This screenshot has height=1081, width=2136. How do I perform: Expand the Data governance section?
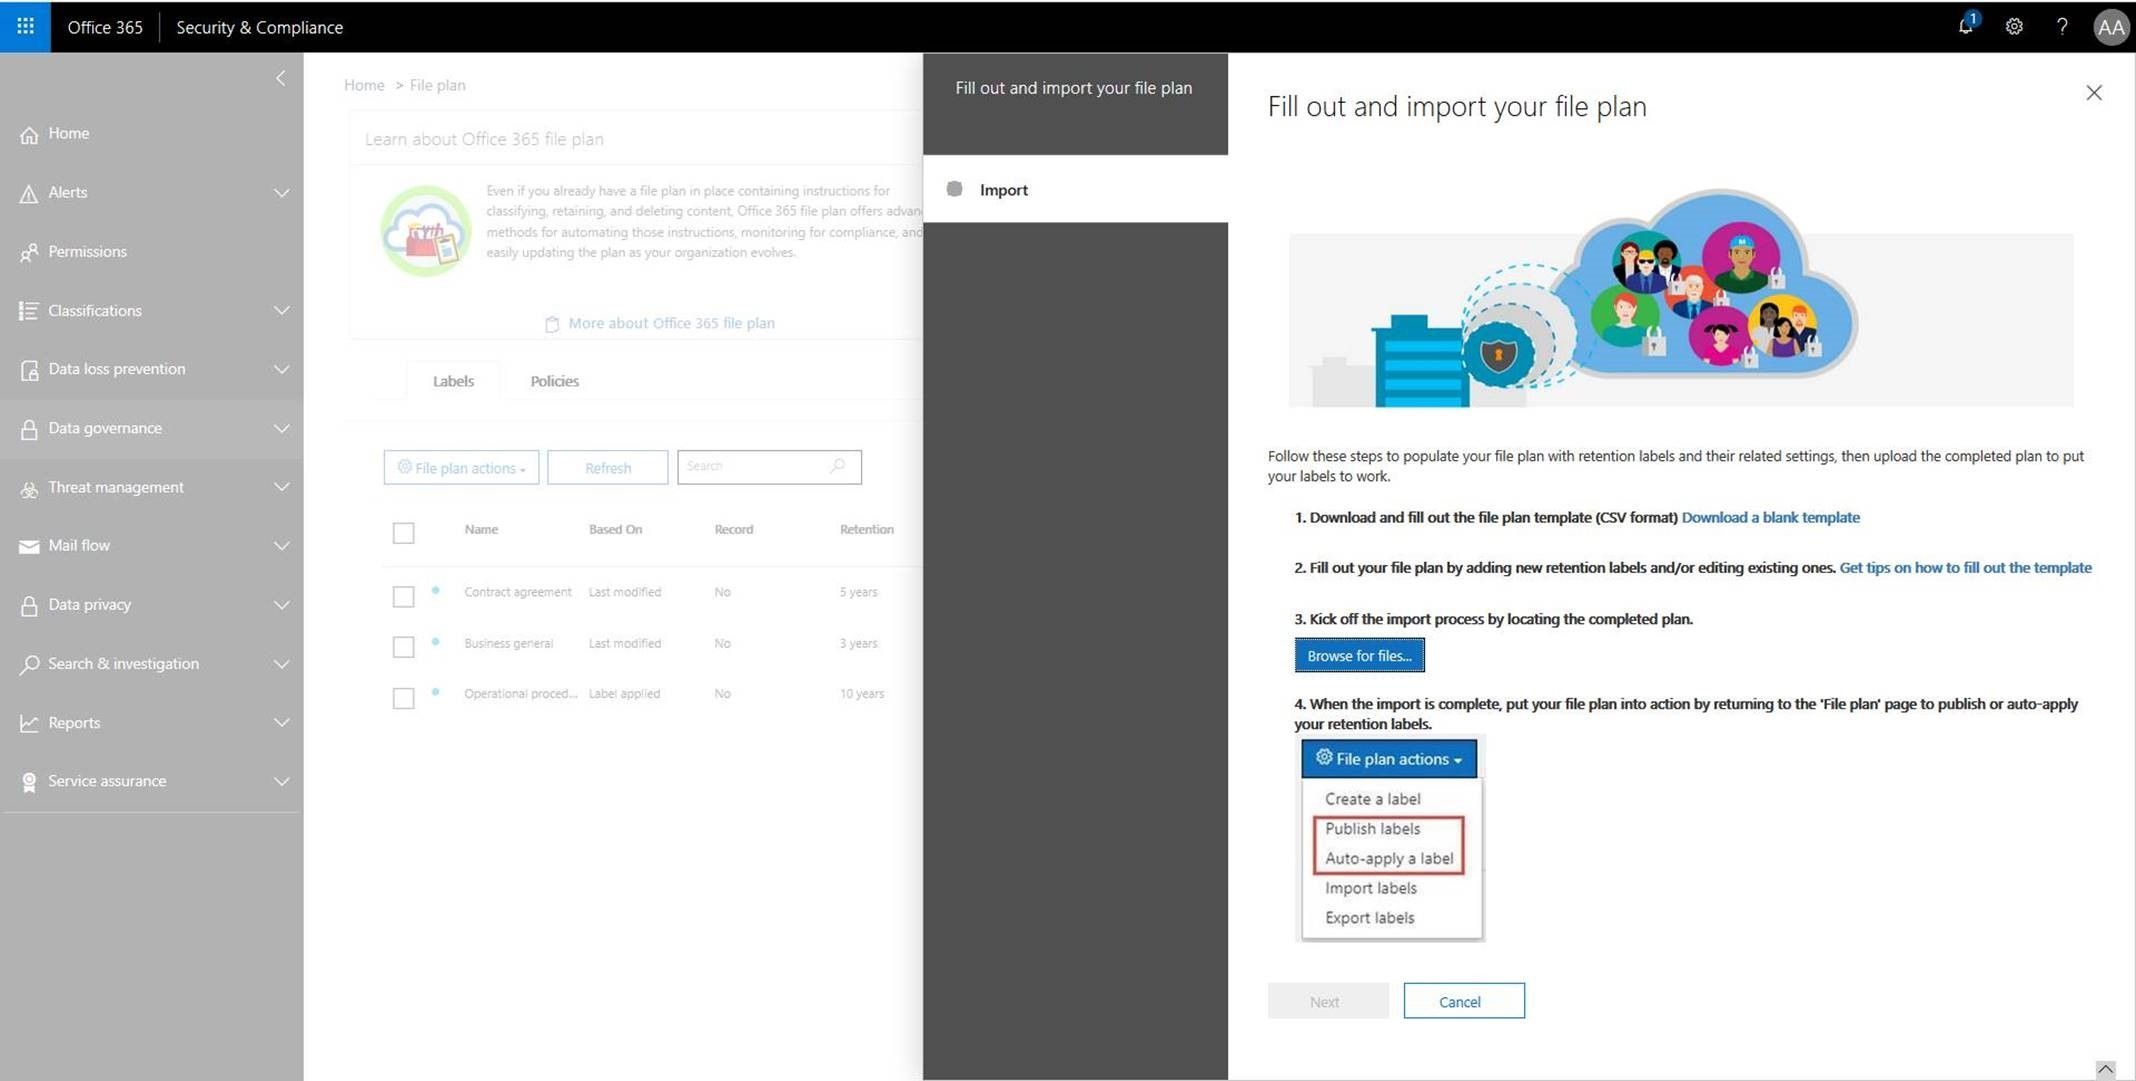tap(103, 427)
